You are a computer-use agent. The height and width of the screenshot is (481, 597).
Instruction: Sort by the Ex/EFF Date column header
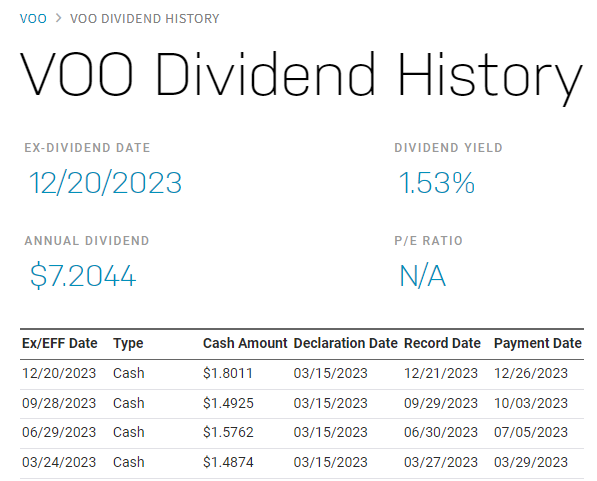[x=60, y=343]
